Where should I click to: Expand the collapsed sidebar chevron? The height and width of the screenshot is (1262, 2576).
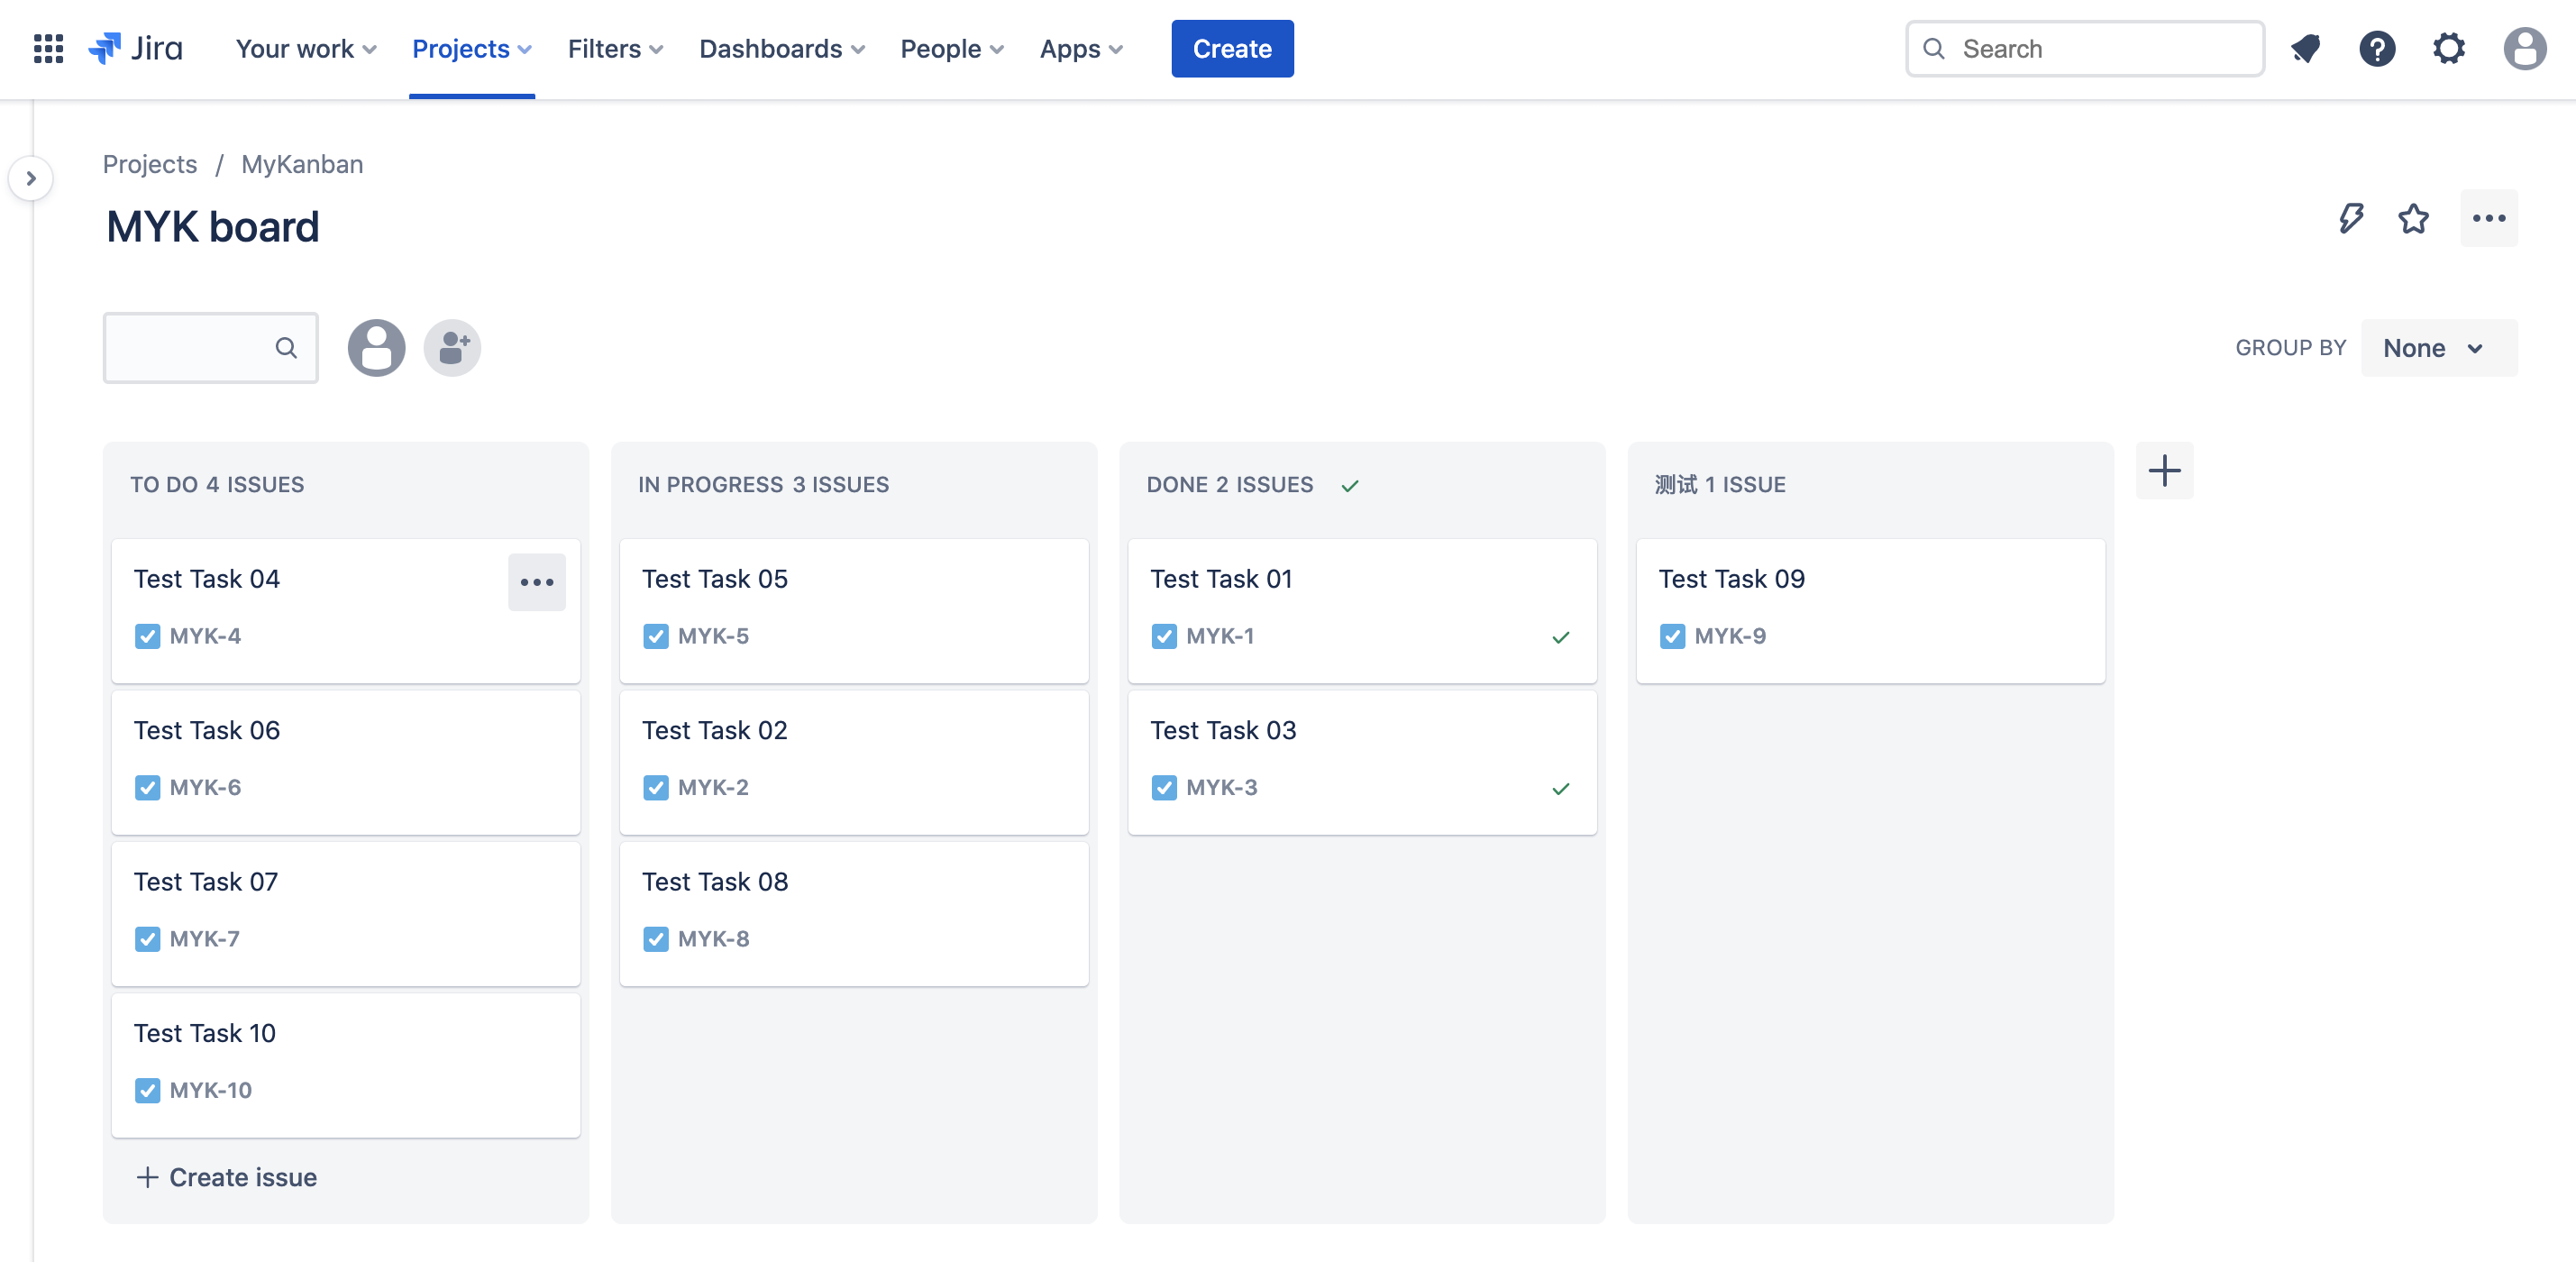pyautogui.click(x=31, y=178)
